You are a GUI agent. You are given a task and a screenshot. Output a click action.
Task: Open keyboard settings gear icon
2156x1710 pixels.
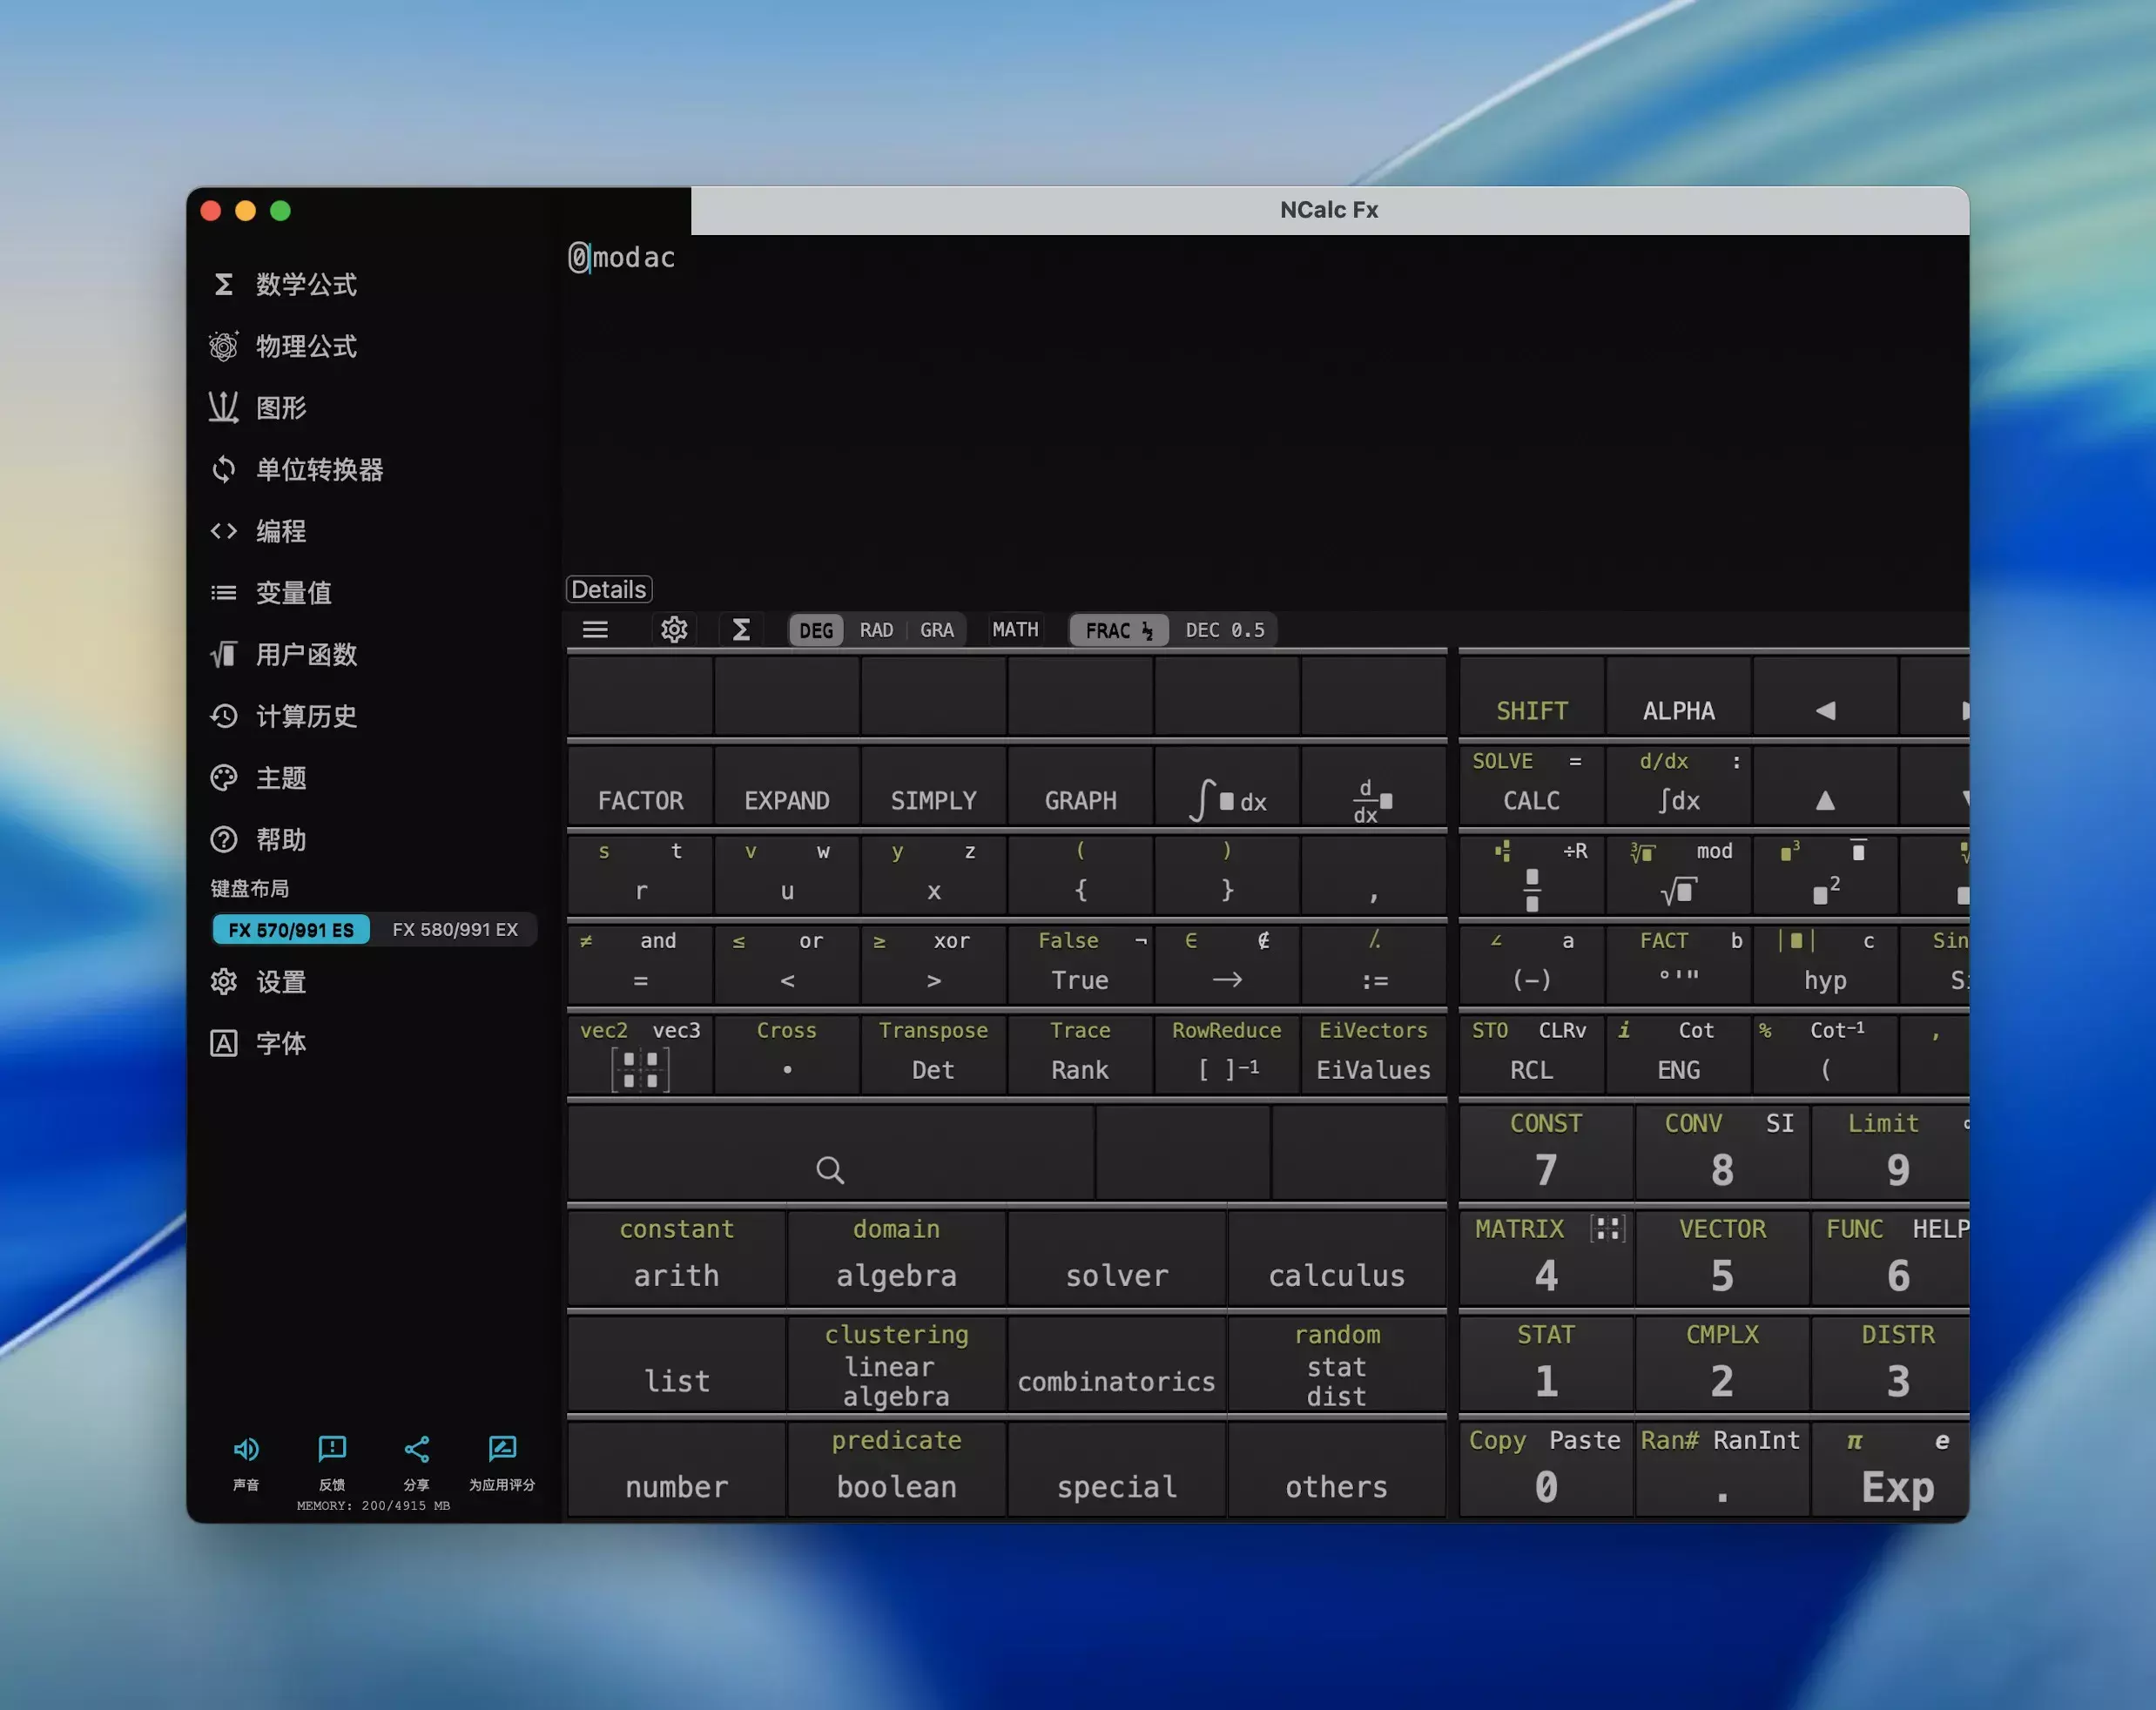(674, 630)
